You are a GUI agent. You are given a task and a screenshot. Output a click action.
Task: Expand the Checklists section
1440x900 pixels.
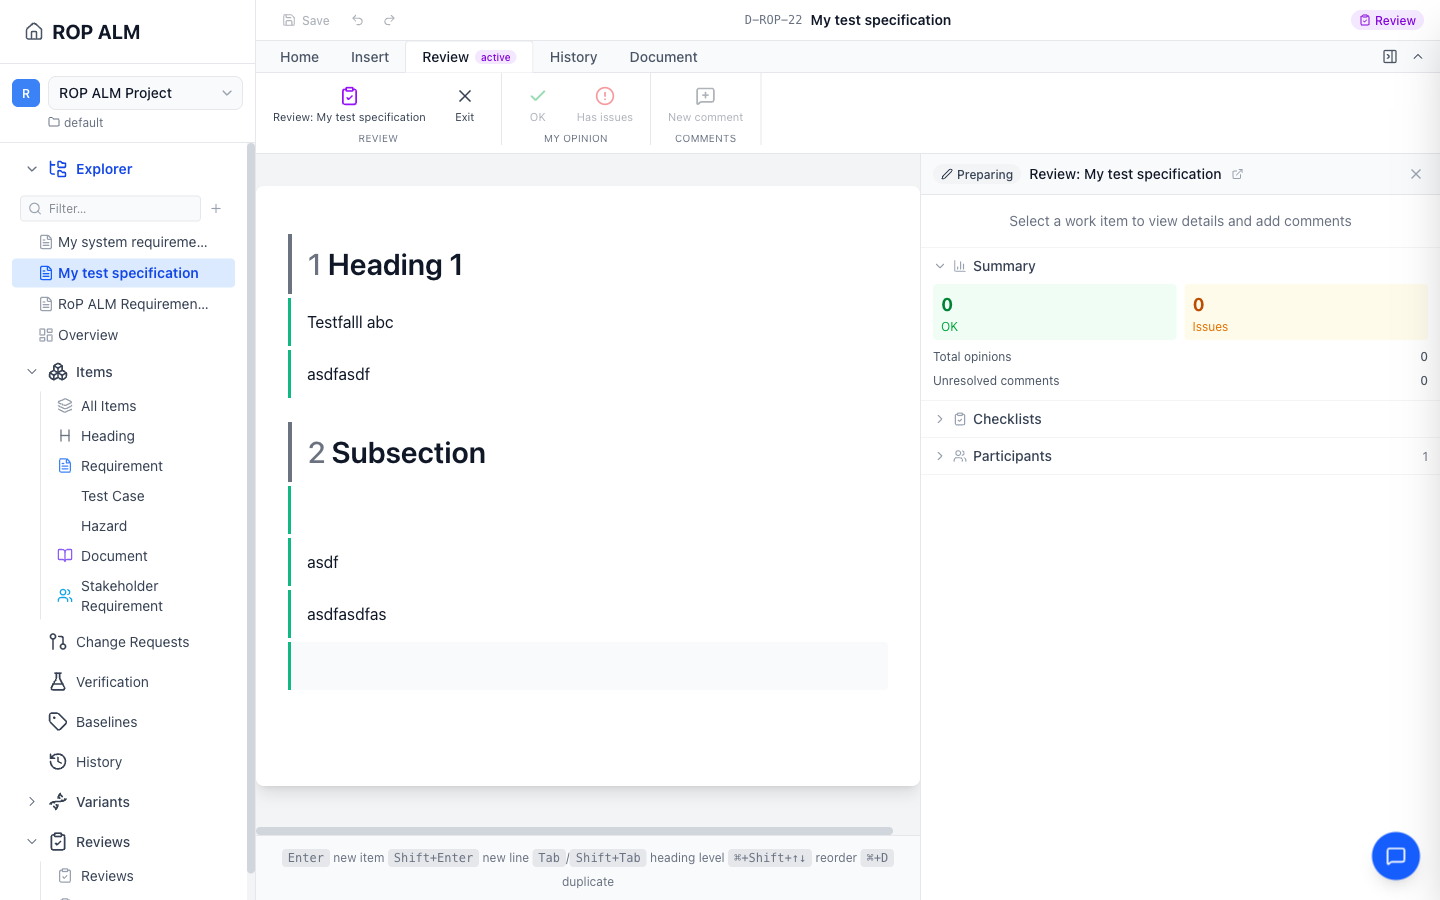point(940,419)
